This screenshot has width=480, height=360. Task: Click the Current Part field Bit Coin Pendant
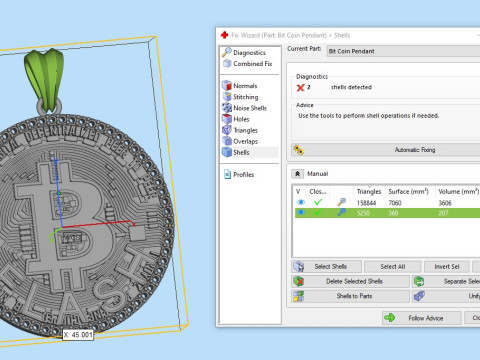(x=403, y=51)
